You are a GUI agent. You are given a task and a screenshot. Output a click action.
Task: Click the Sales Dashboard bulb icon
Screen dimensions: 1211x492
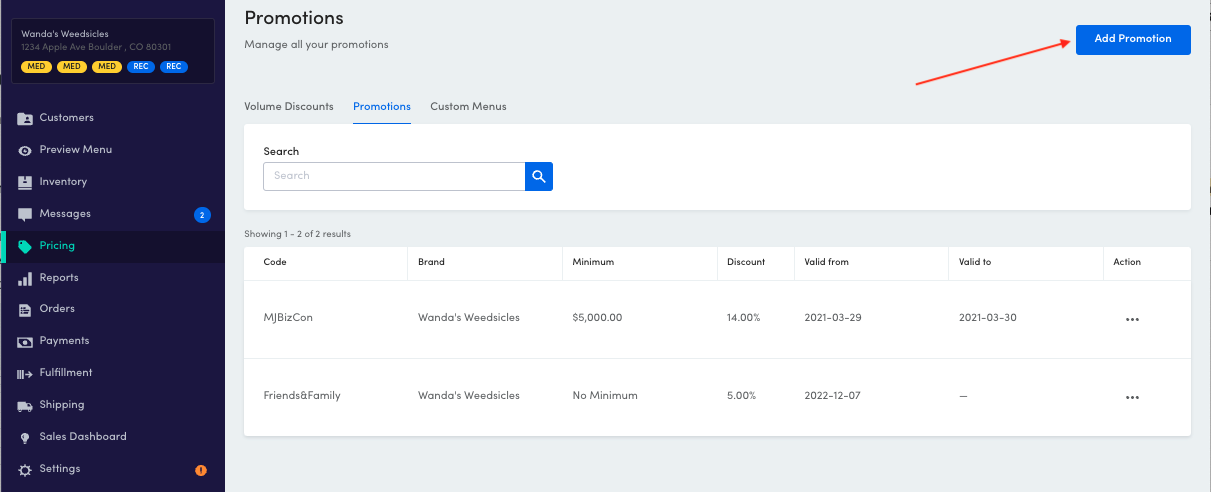point(25,437)
